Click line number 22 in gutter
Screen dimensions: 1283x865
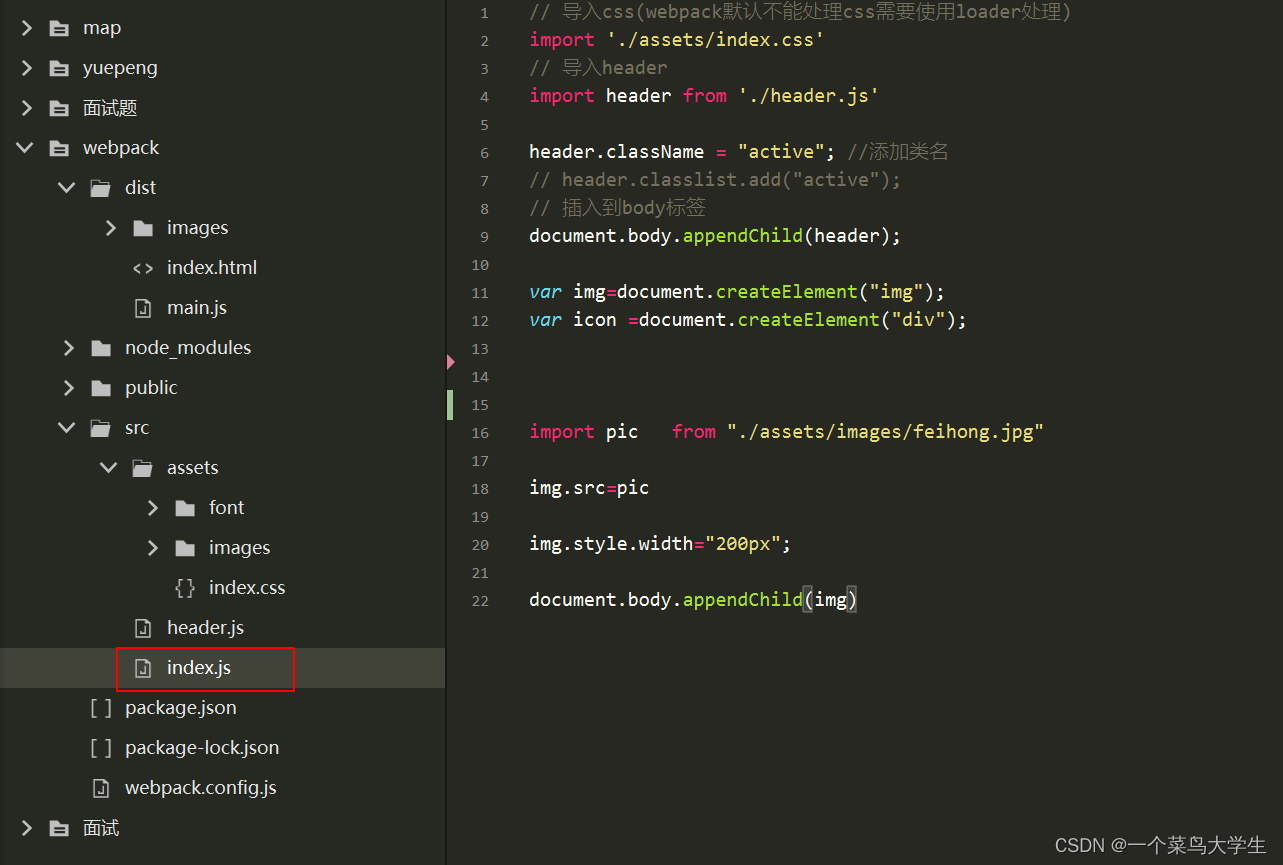tap(480, 601)
